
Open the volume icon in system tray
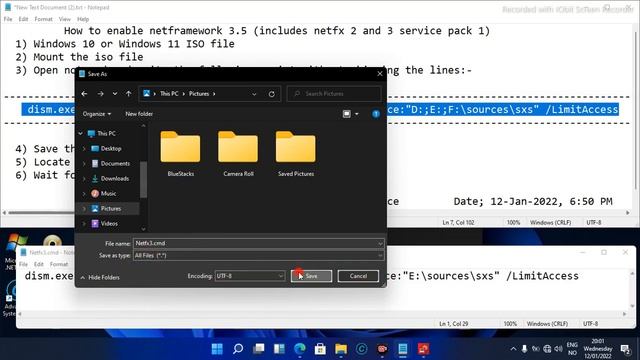558,349
